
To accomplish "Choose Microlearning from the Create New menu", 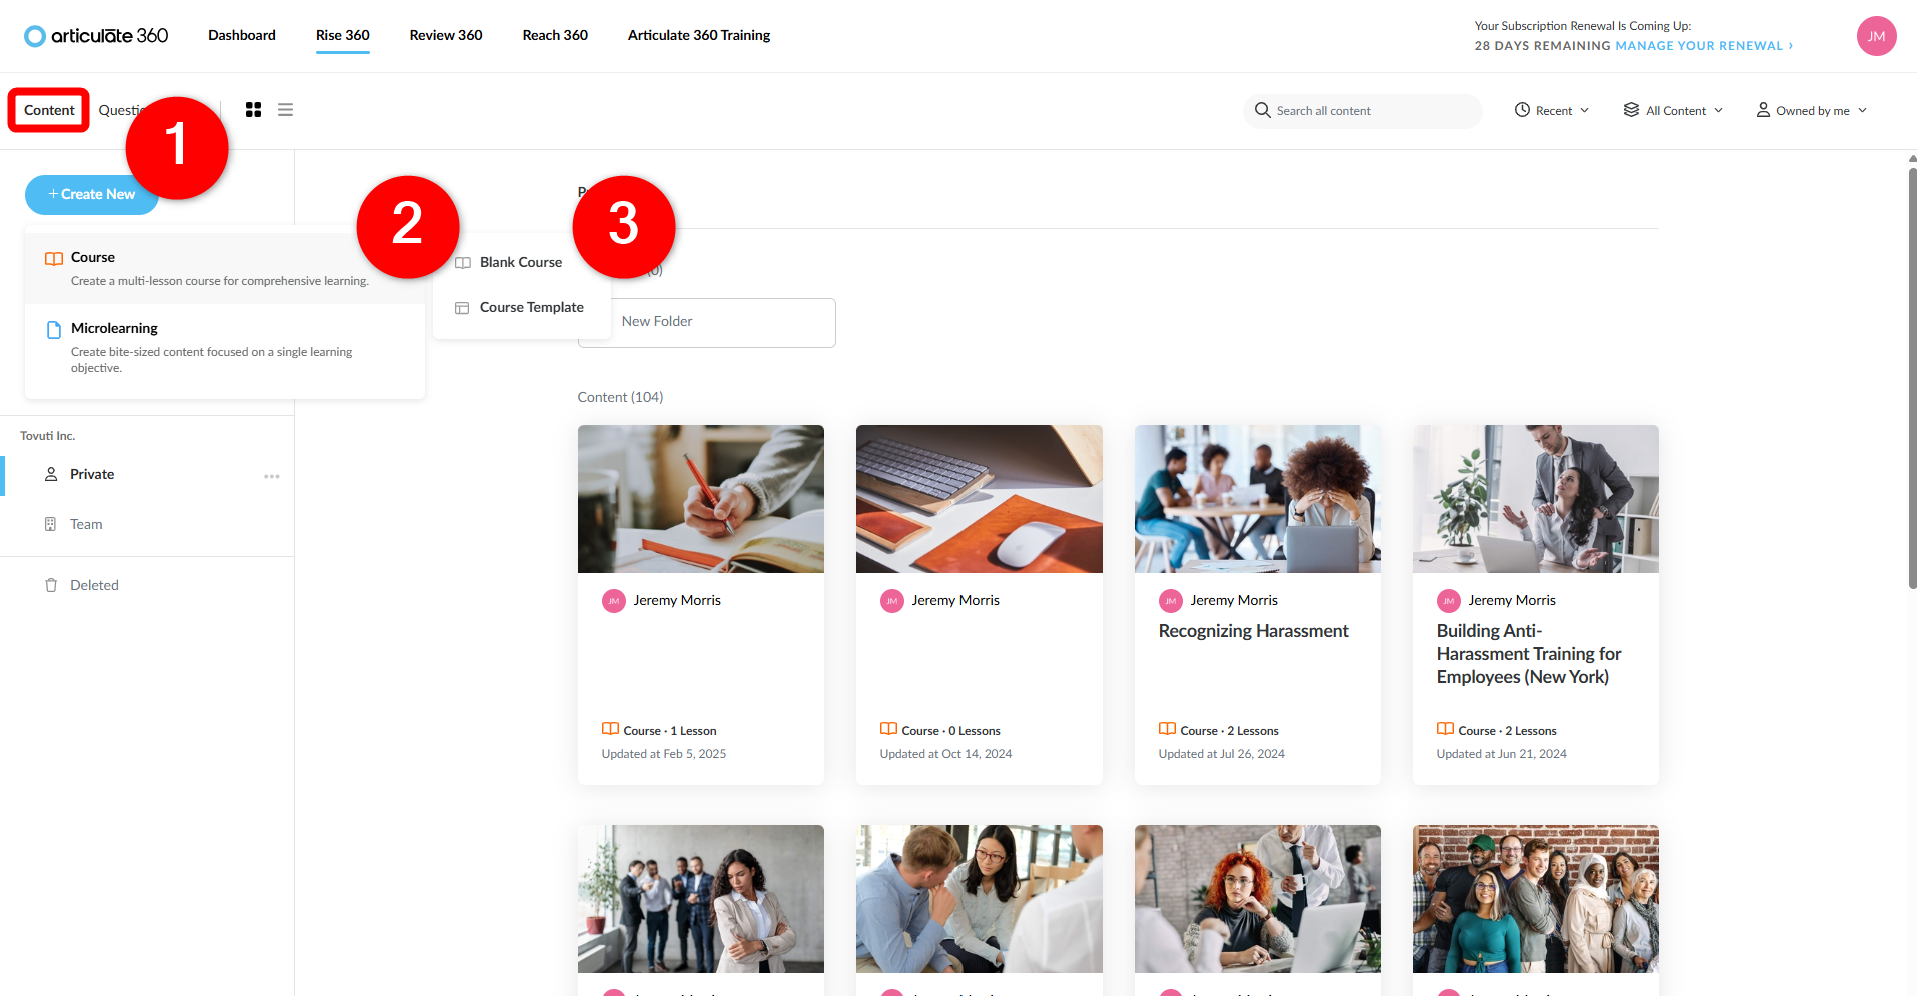I will [x=225, y=346].
